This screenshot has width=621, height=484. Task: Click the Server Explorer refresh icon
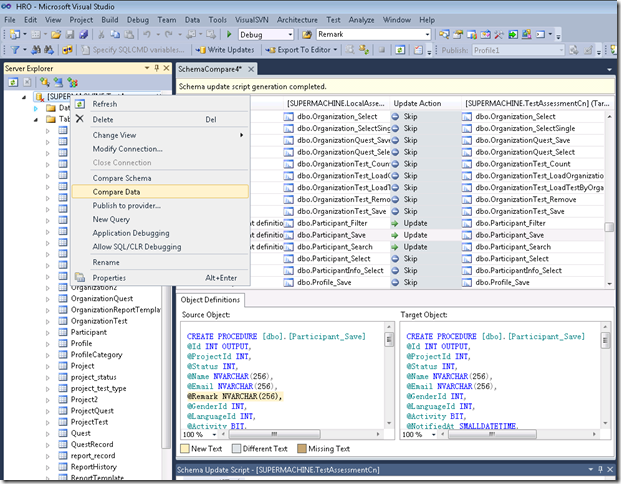[13, 82]
